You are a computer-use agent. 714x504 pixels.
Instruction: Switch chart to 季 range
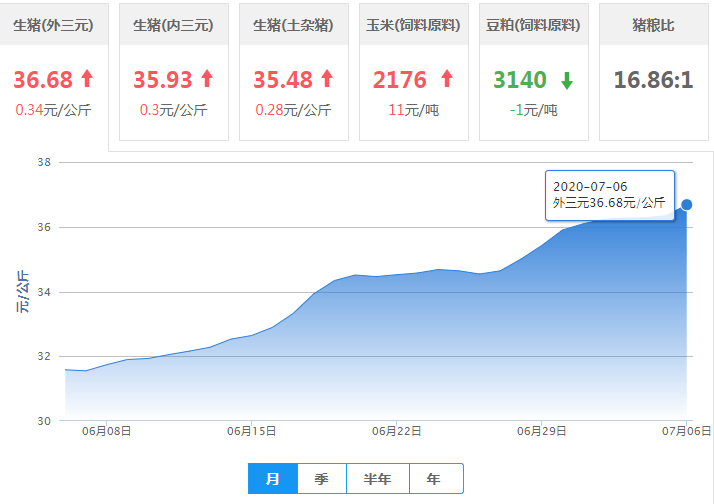tap(322, 479)
